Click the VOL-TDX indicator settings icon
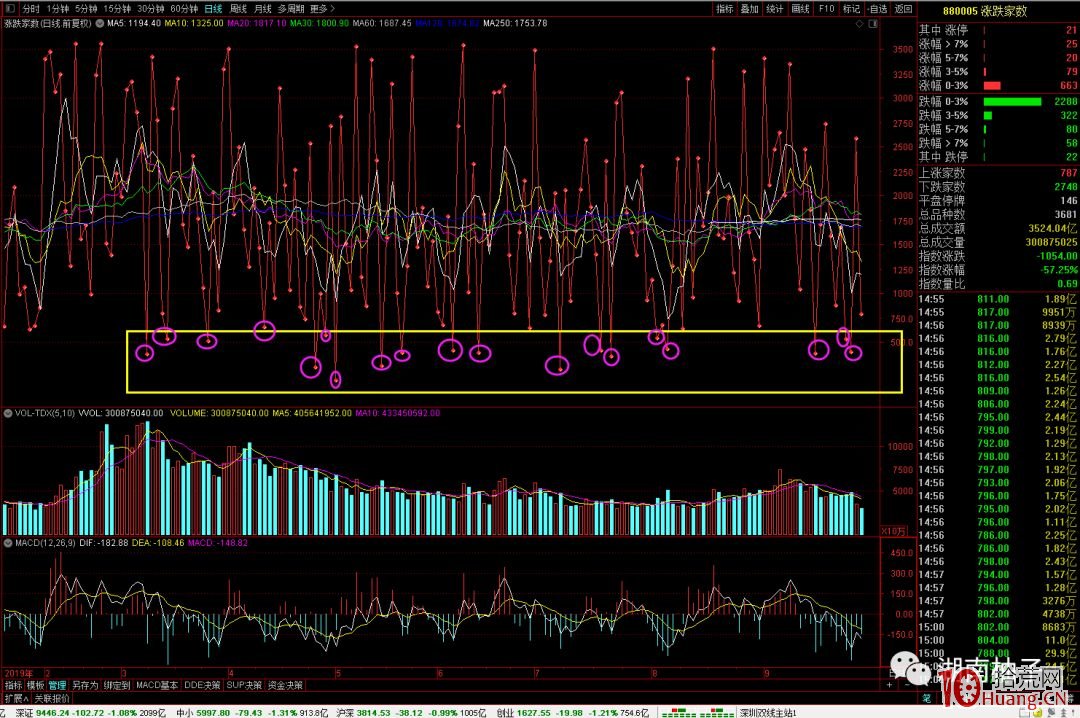Viewport: 1080px width, 718px height. 8,413
